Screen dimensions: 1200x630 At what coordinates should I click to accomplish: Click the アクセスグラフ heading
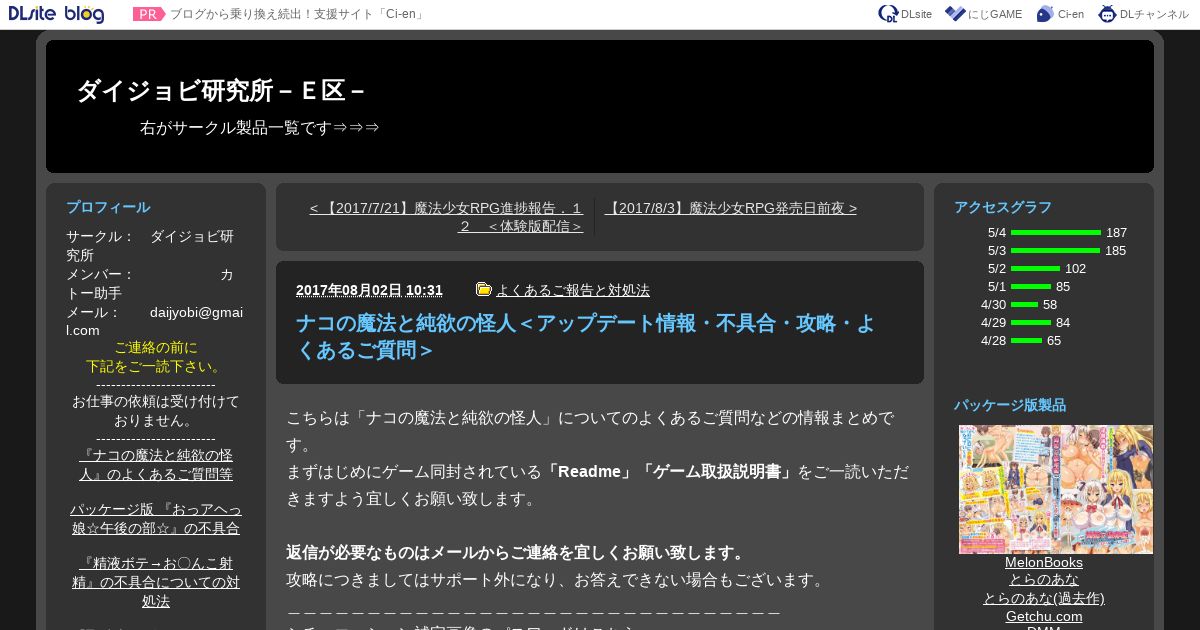(1003, 207)
